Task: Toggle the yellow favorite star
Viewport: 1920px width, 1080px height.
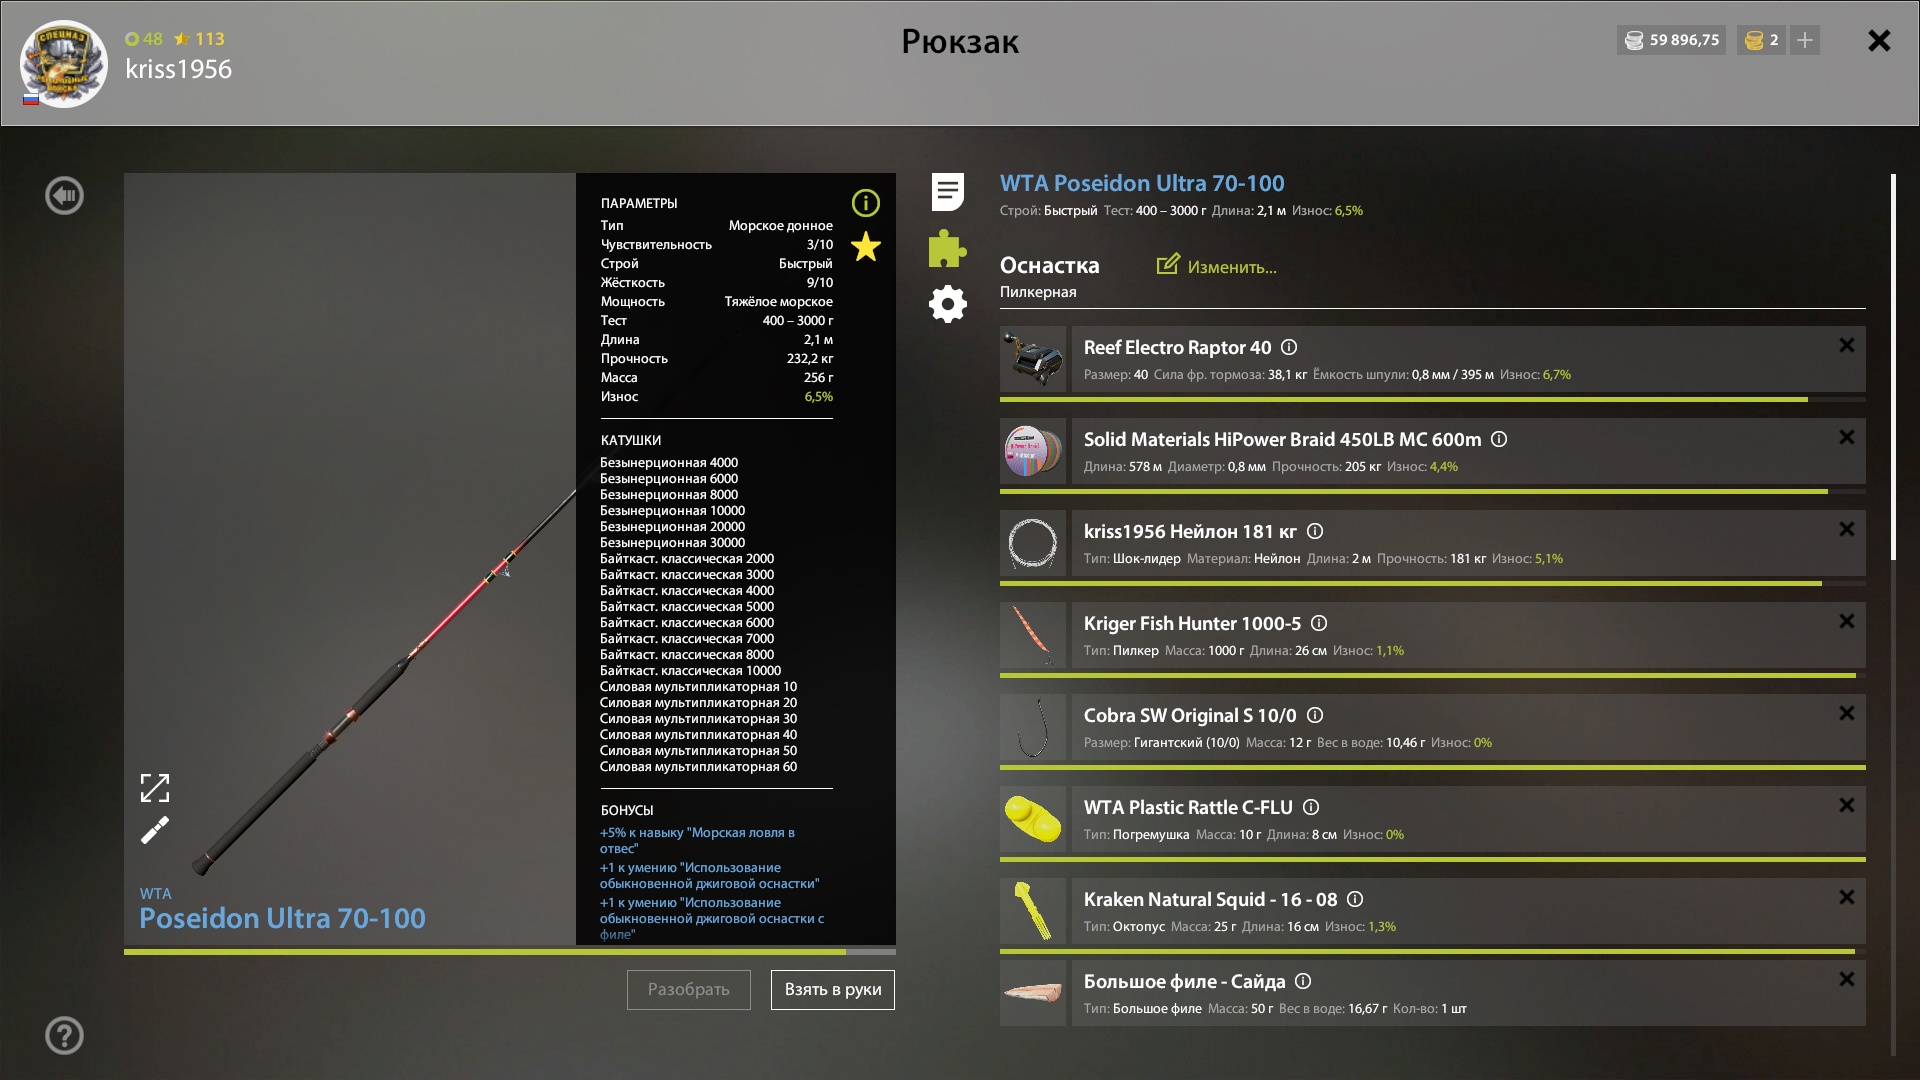Action: (866, 247)
